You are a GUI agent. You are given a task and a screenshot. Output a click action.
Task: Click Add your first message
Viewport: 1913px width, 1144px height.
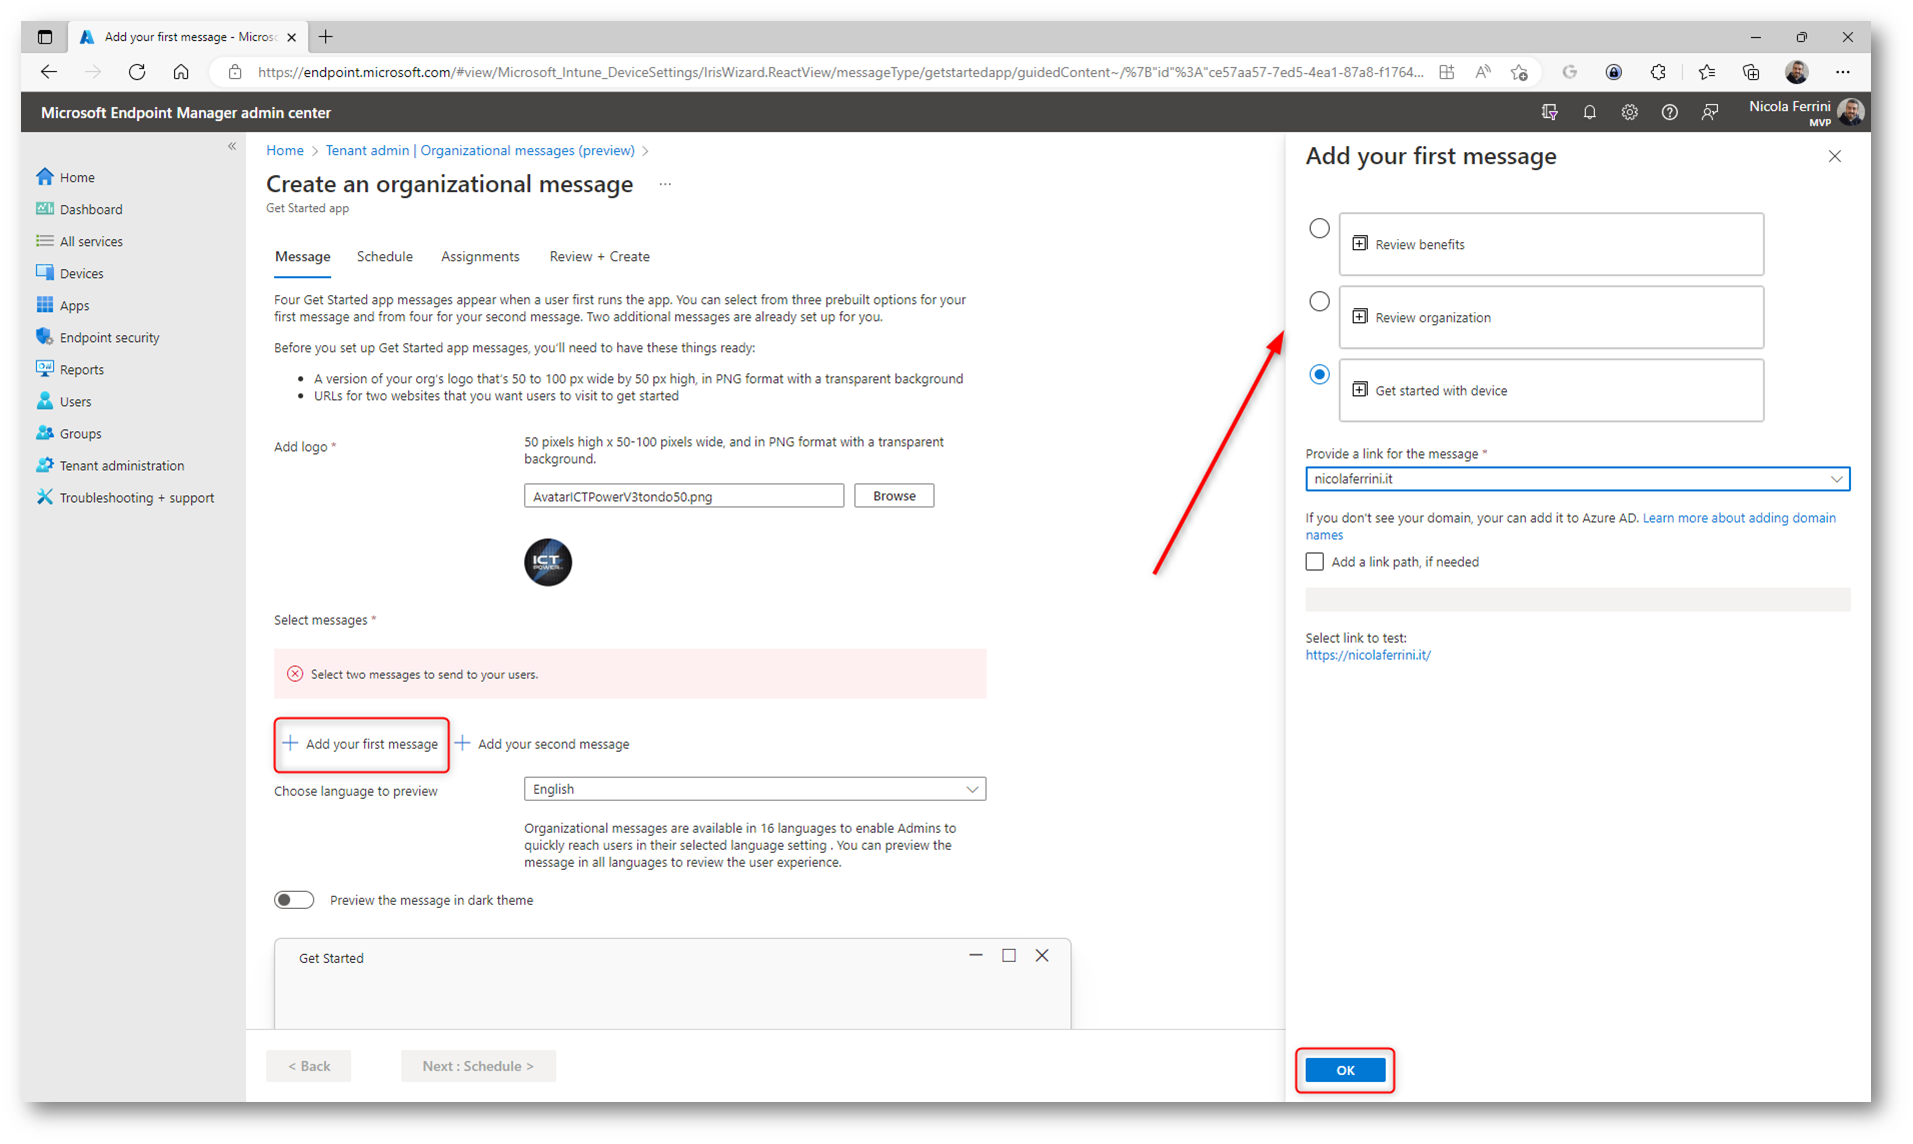coord(361,744)
